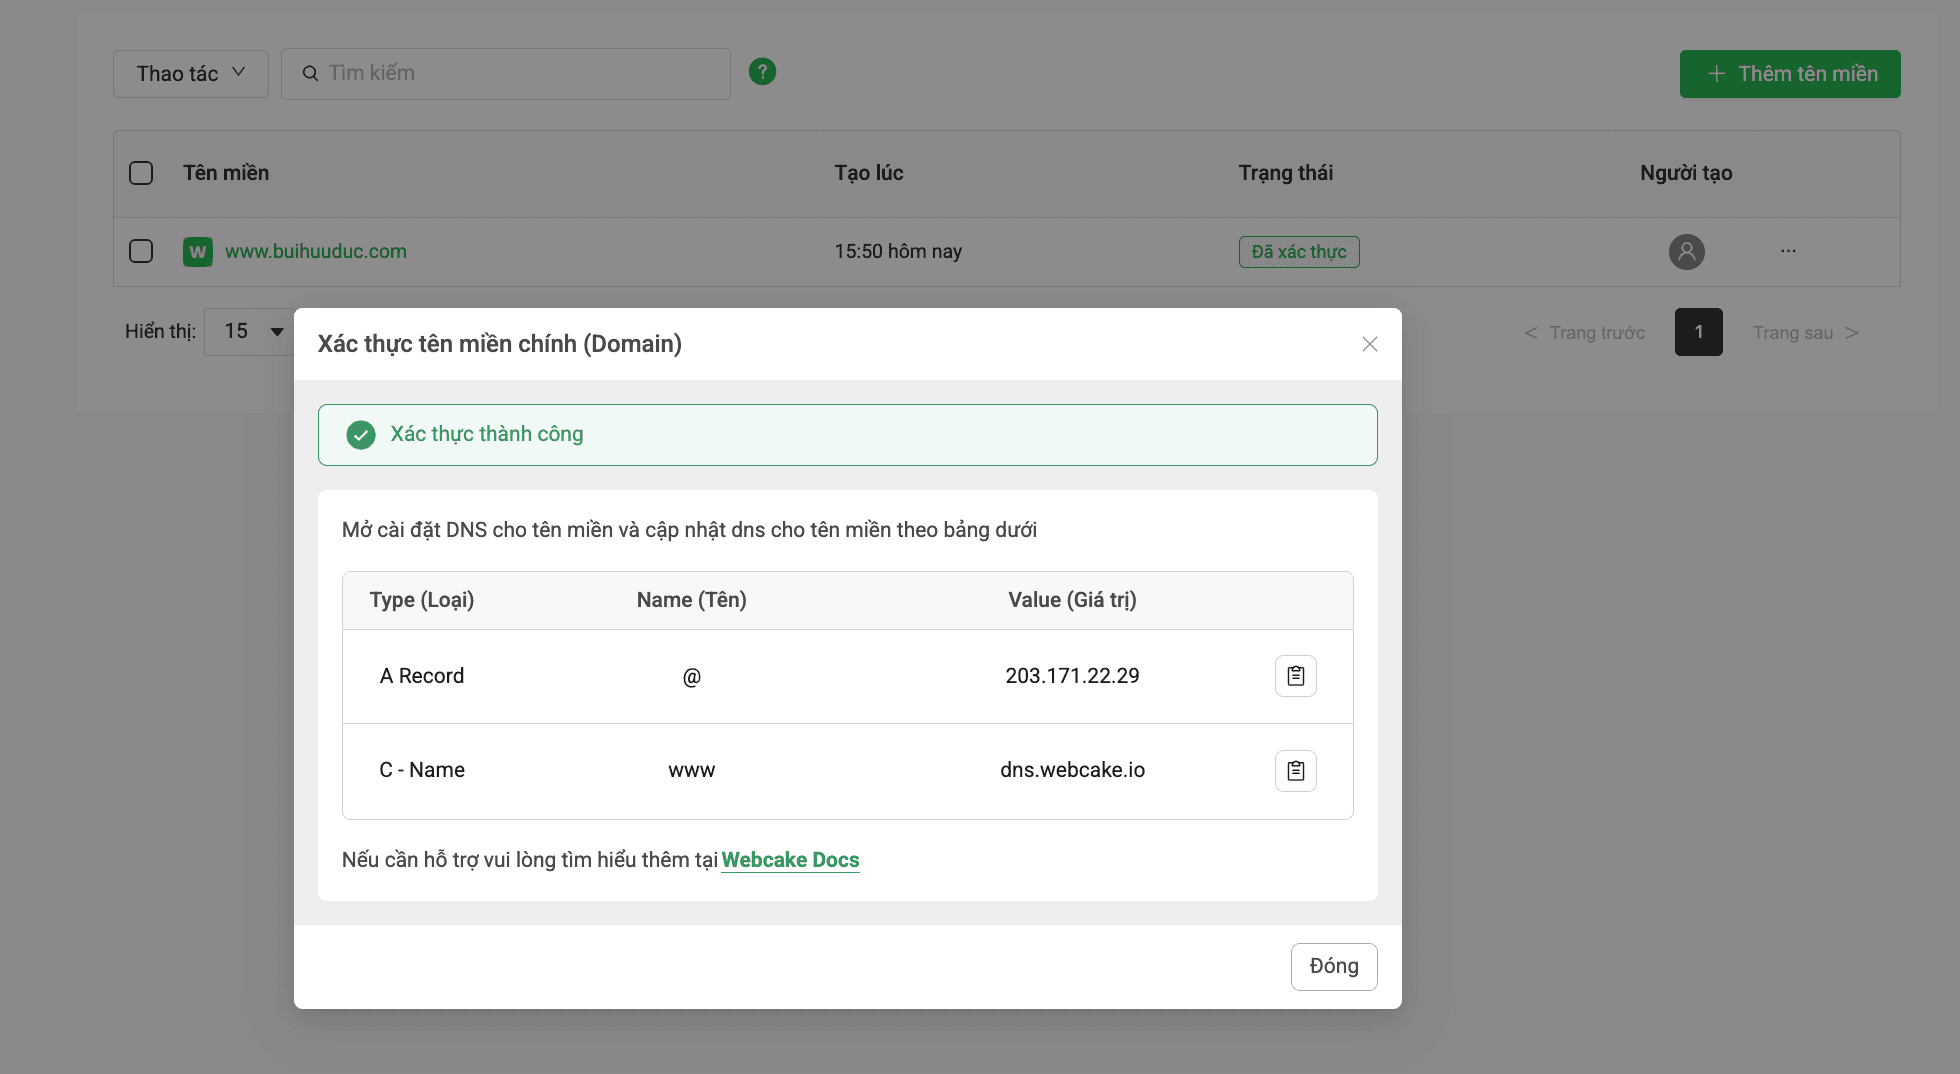Click the Đã xác thực status badge
Viewport: 1960px width, 1074px height.
1298,251
